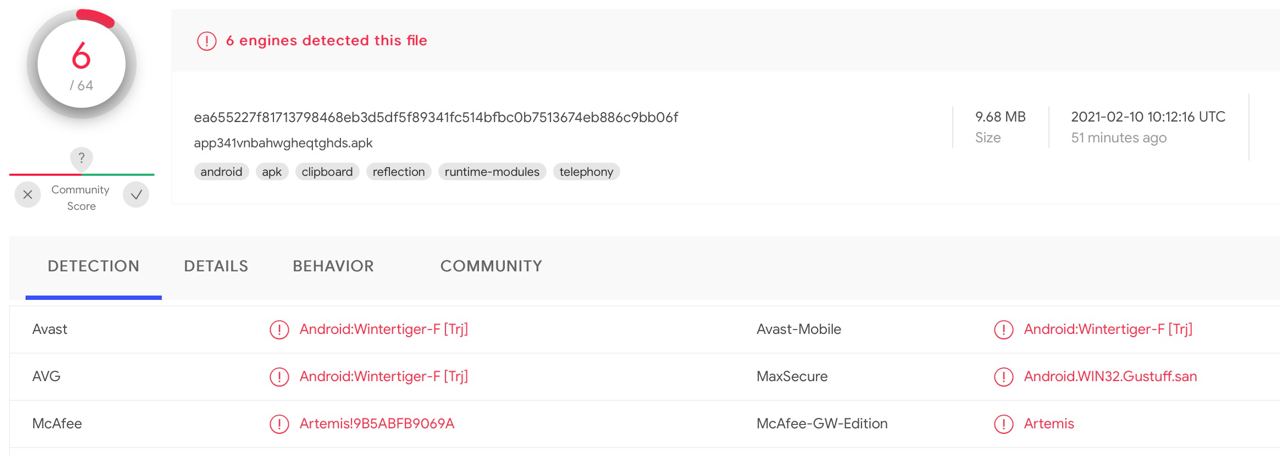1280x456 pixels.
Task: Click the 'runtime-modules' tag
Action: coord(492,172)
